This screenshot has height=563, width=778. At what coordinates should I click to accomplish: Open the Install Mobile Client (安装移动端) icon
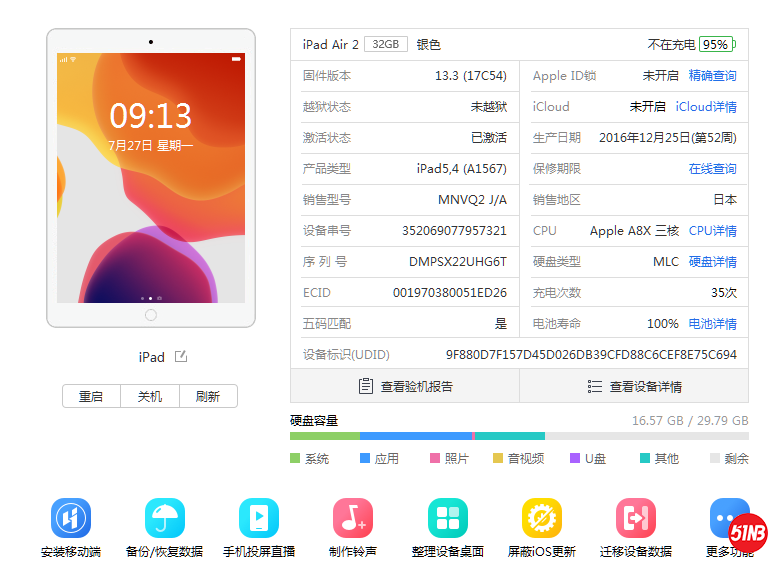[71, 518]
